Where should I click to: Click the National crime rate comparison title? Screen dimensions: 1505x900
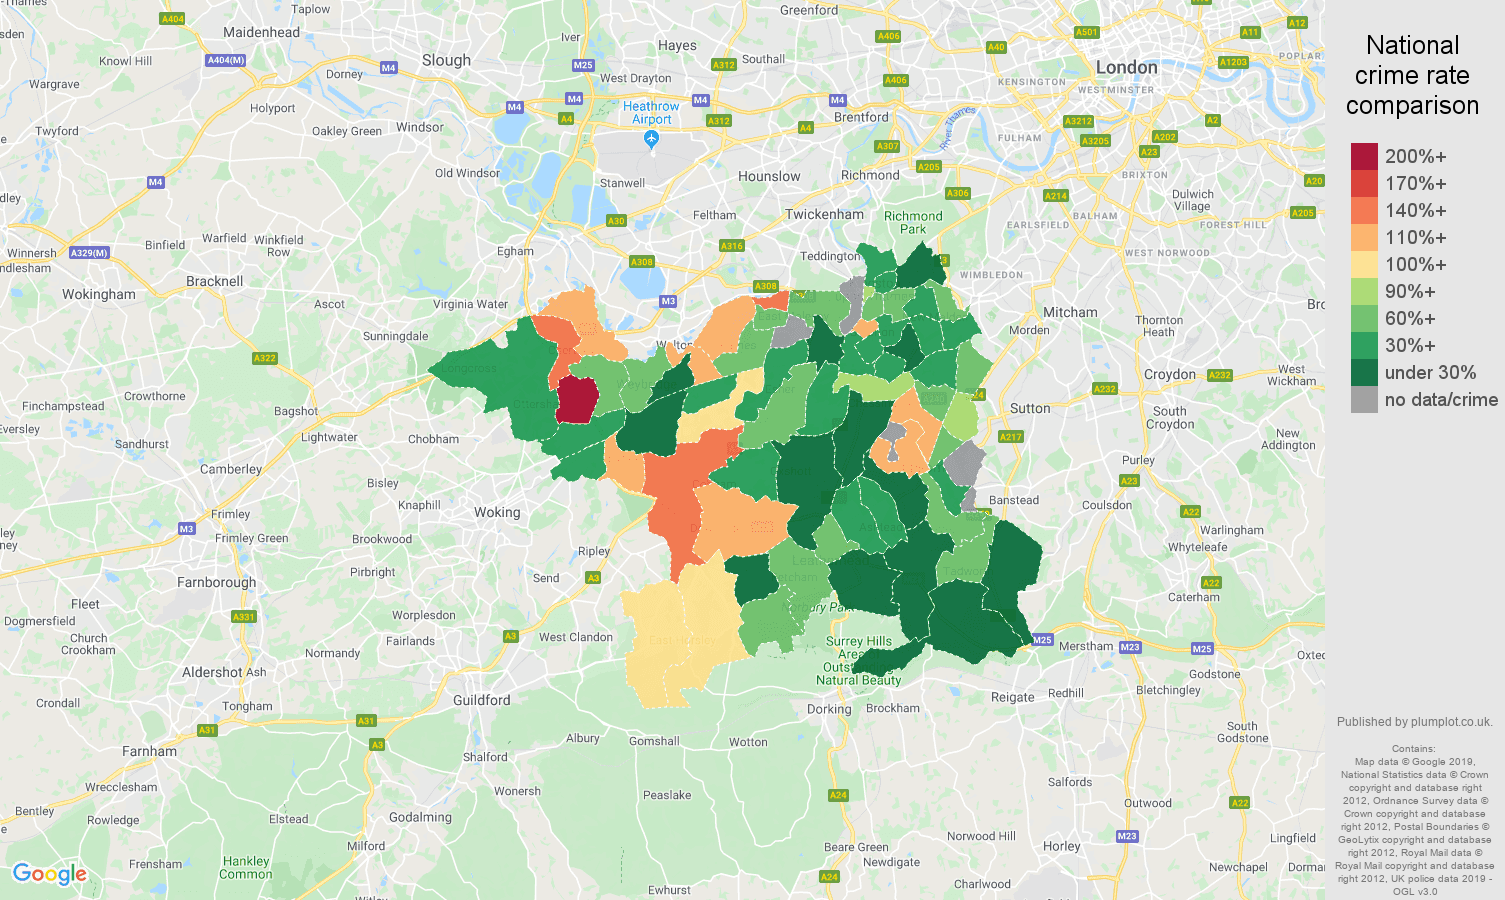[x=1412, y=75]
